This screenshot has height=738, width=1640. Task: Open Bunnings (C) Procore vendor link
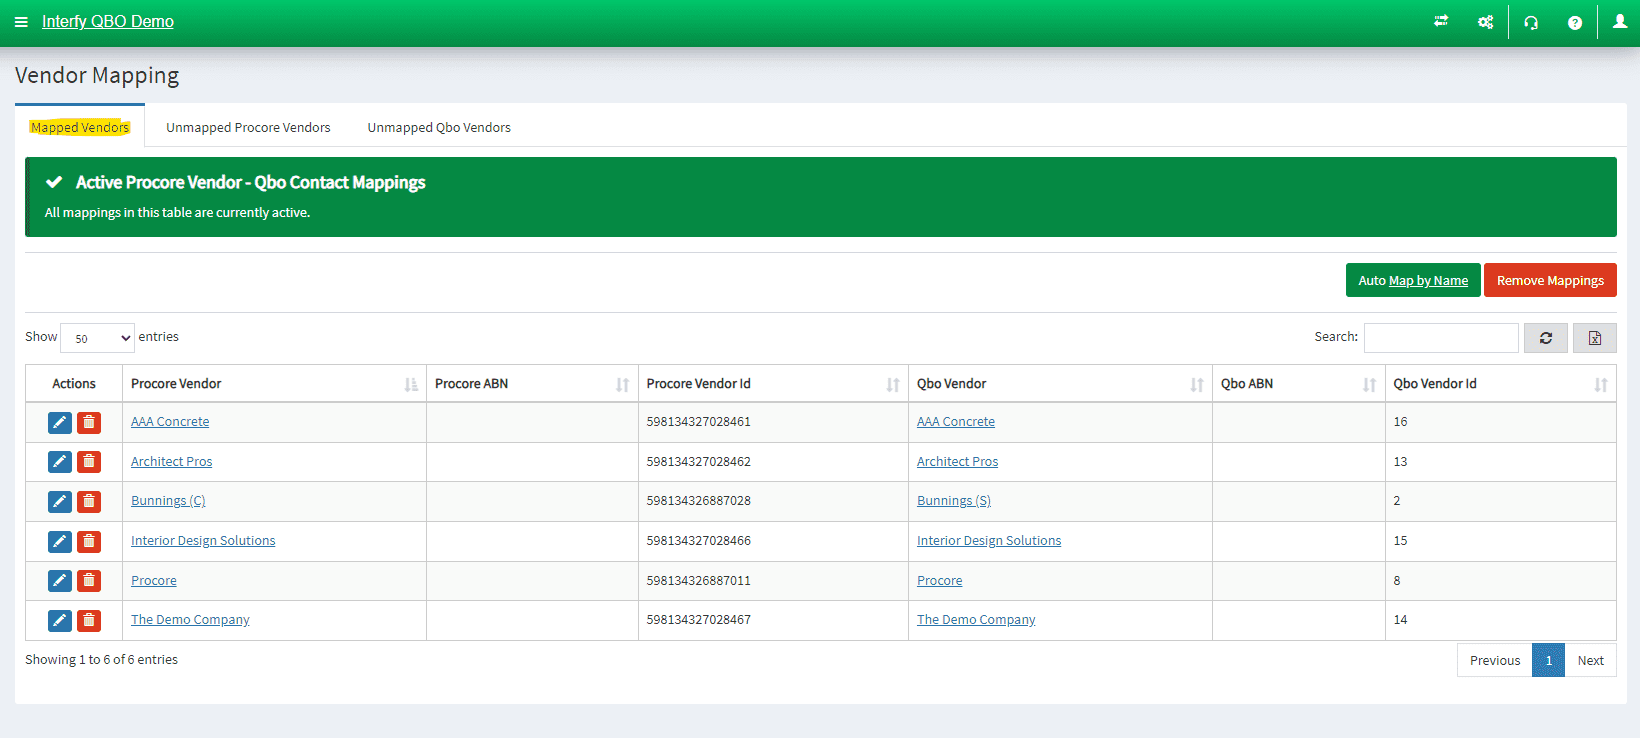tap(168, 501)
